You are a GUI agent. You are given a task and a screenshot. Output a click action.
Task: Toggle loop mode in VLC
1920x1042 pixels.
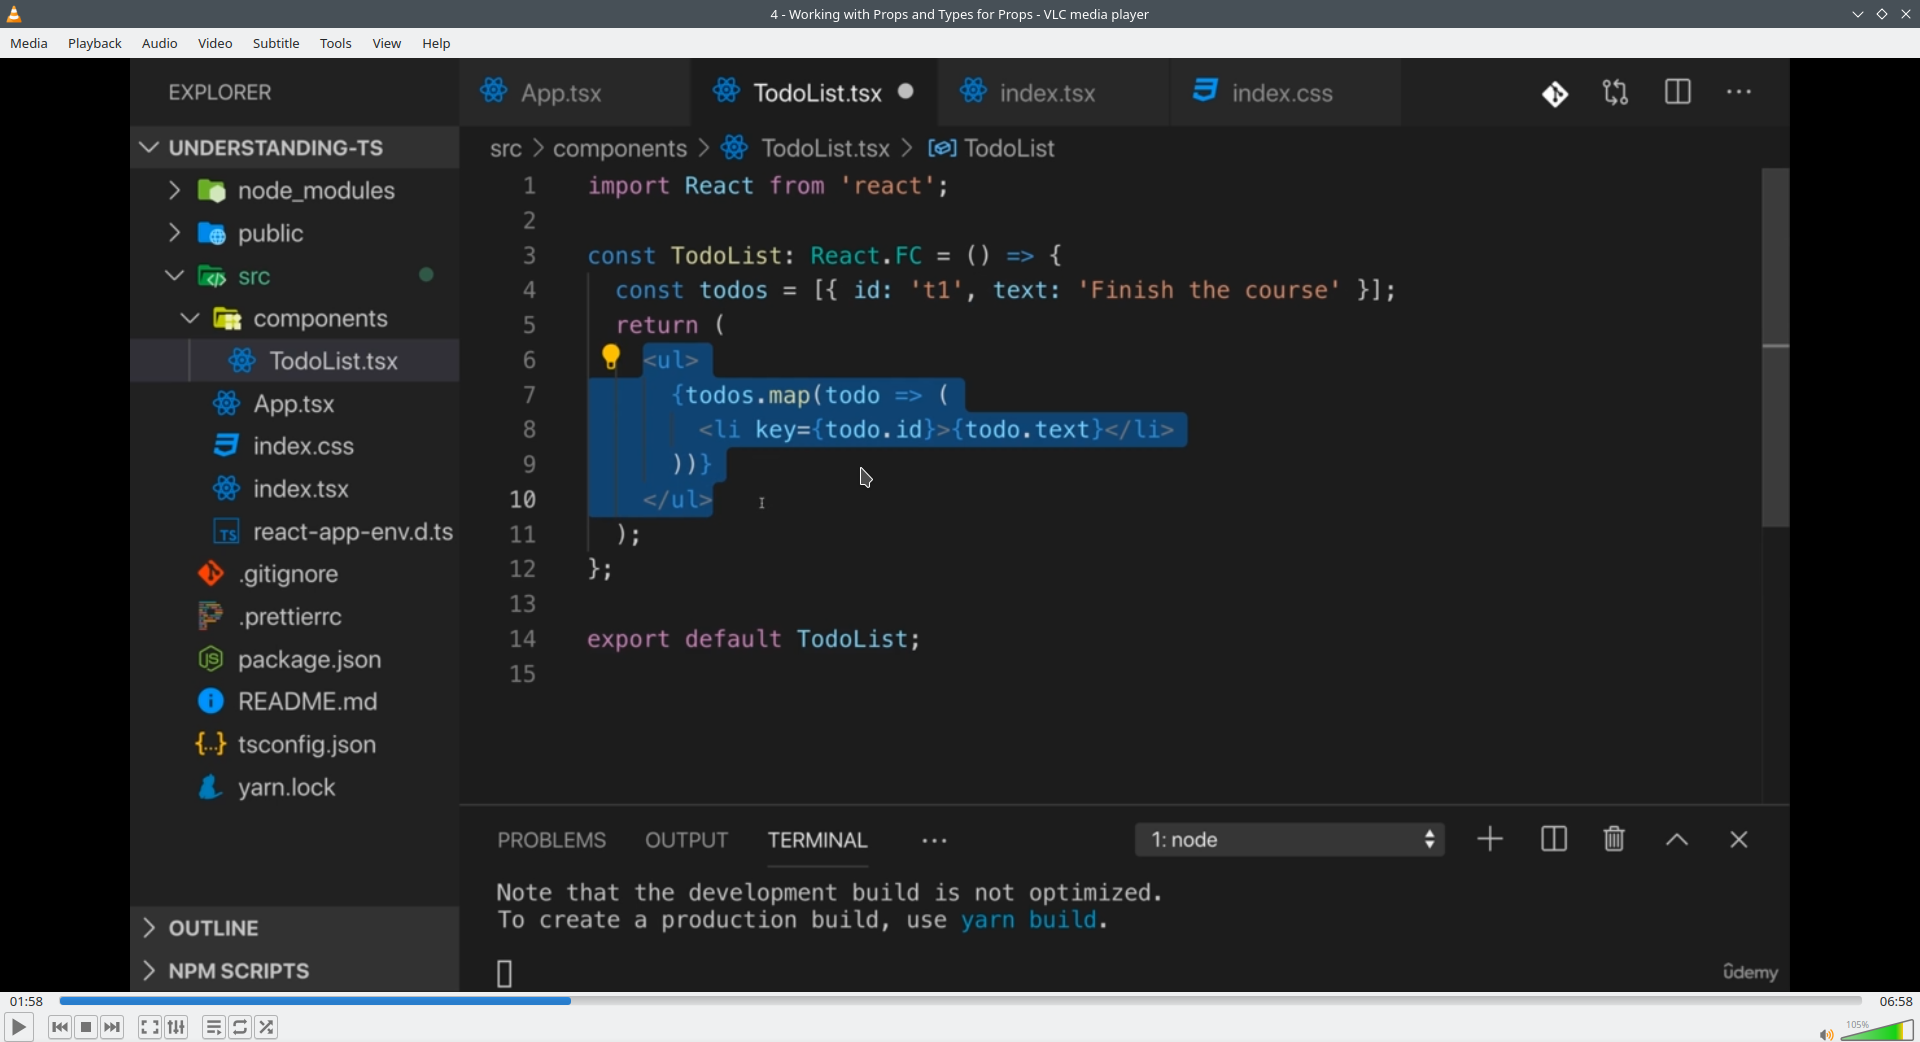tap(241, 1027)
